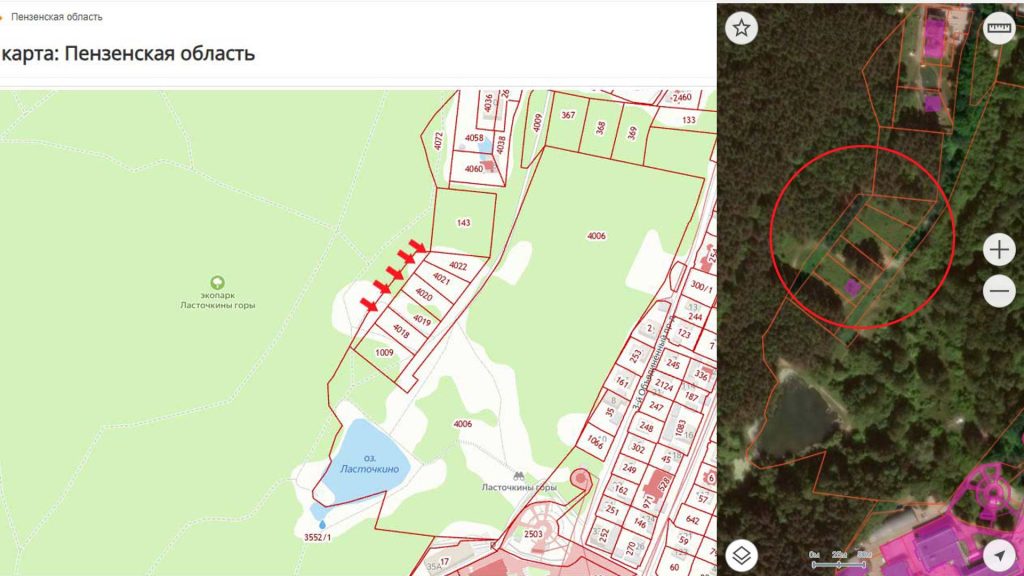The width and height of the screenshot is (1024, 576).
Task: Zoom out with the minus button
Action: 999,291
